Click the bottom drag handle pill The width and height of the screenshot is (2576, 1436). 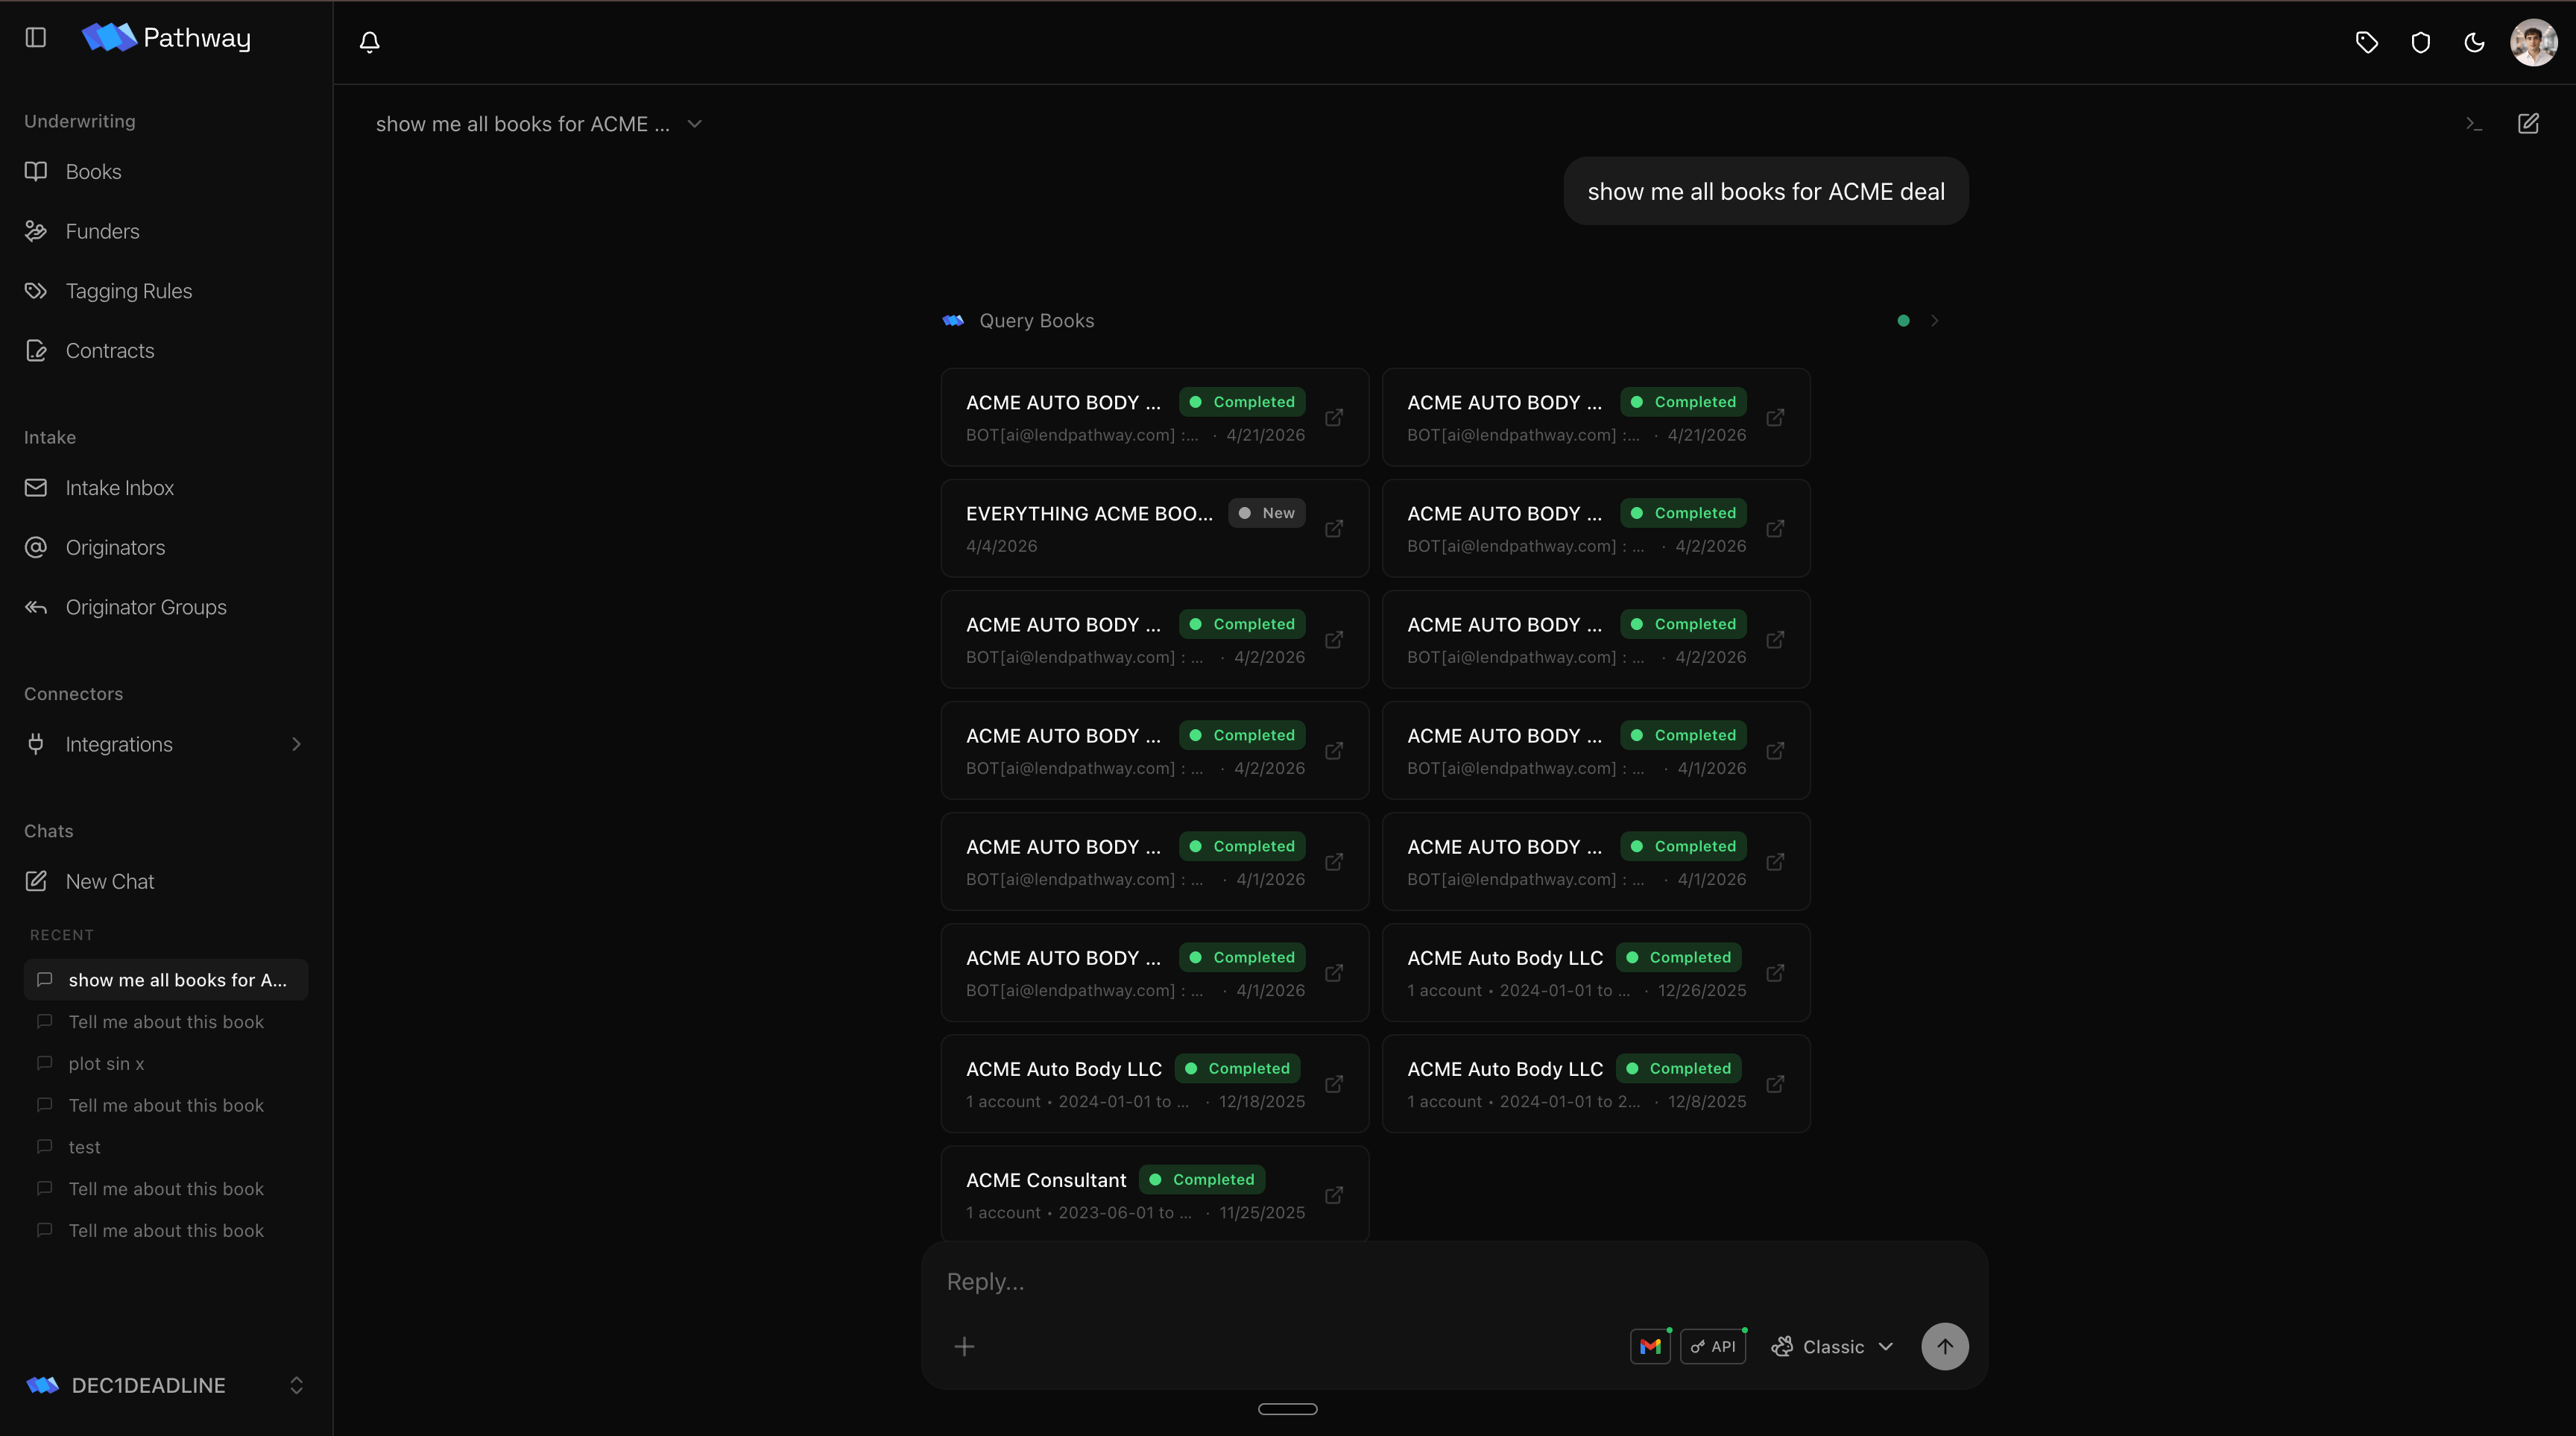[1287, 1409]
